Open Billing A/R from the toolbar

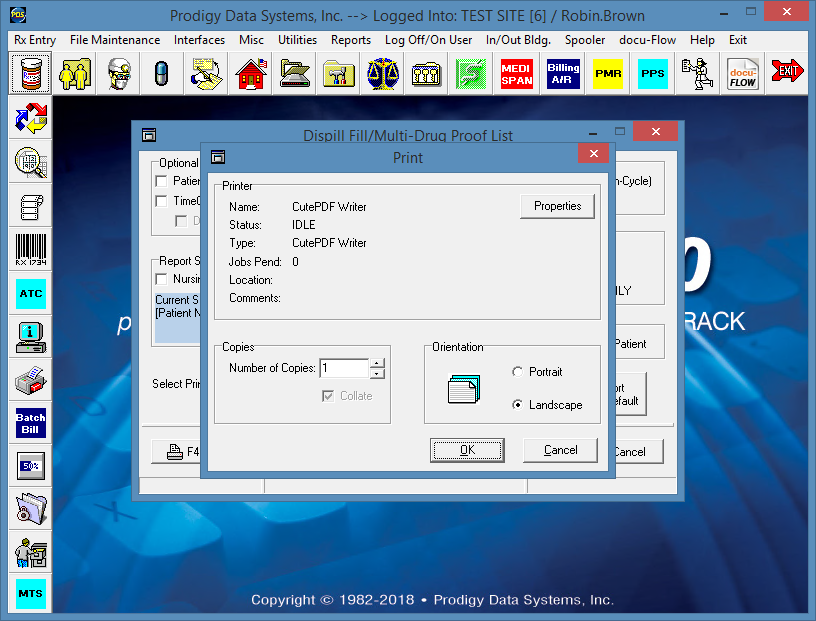563,74
